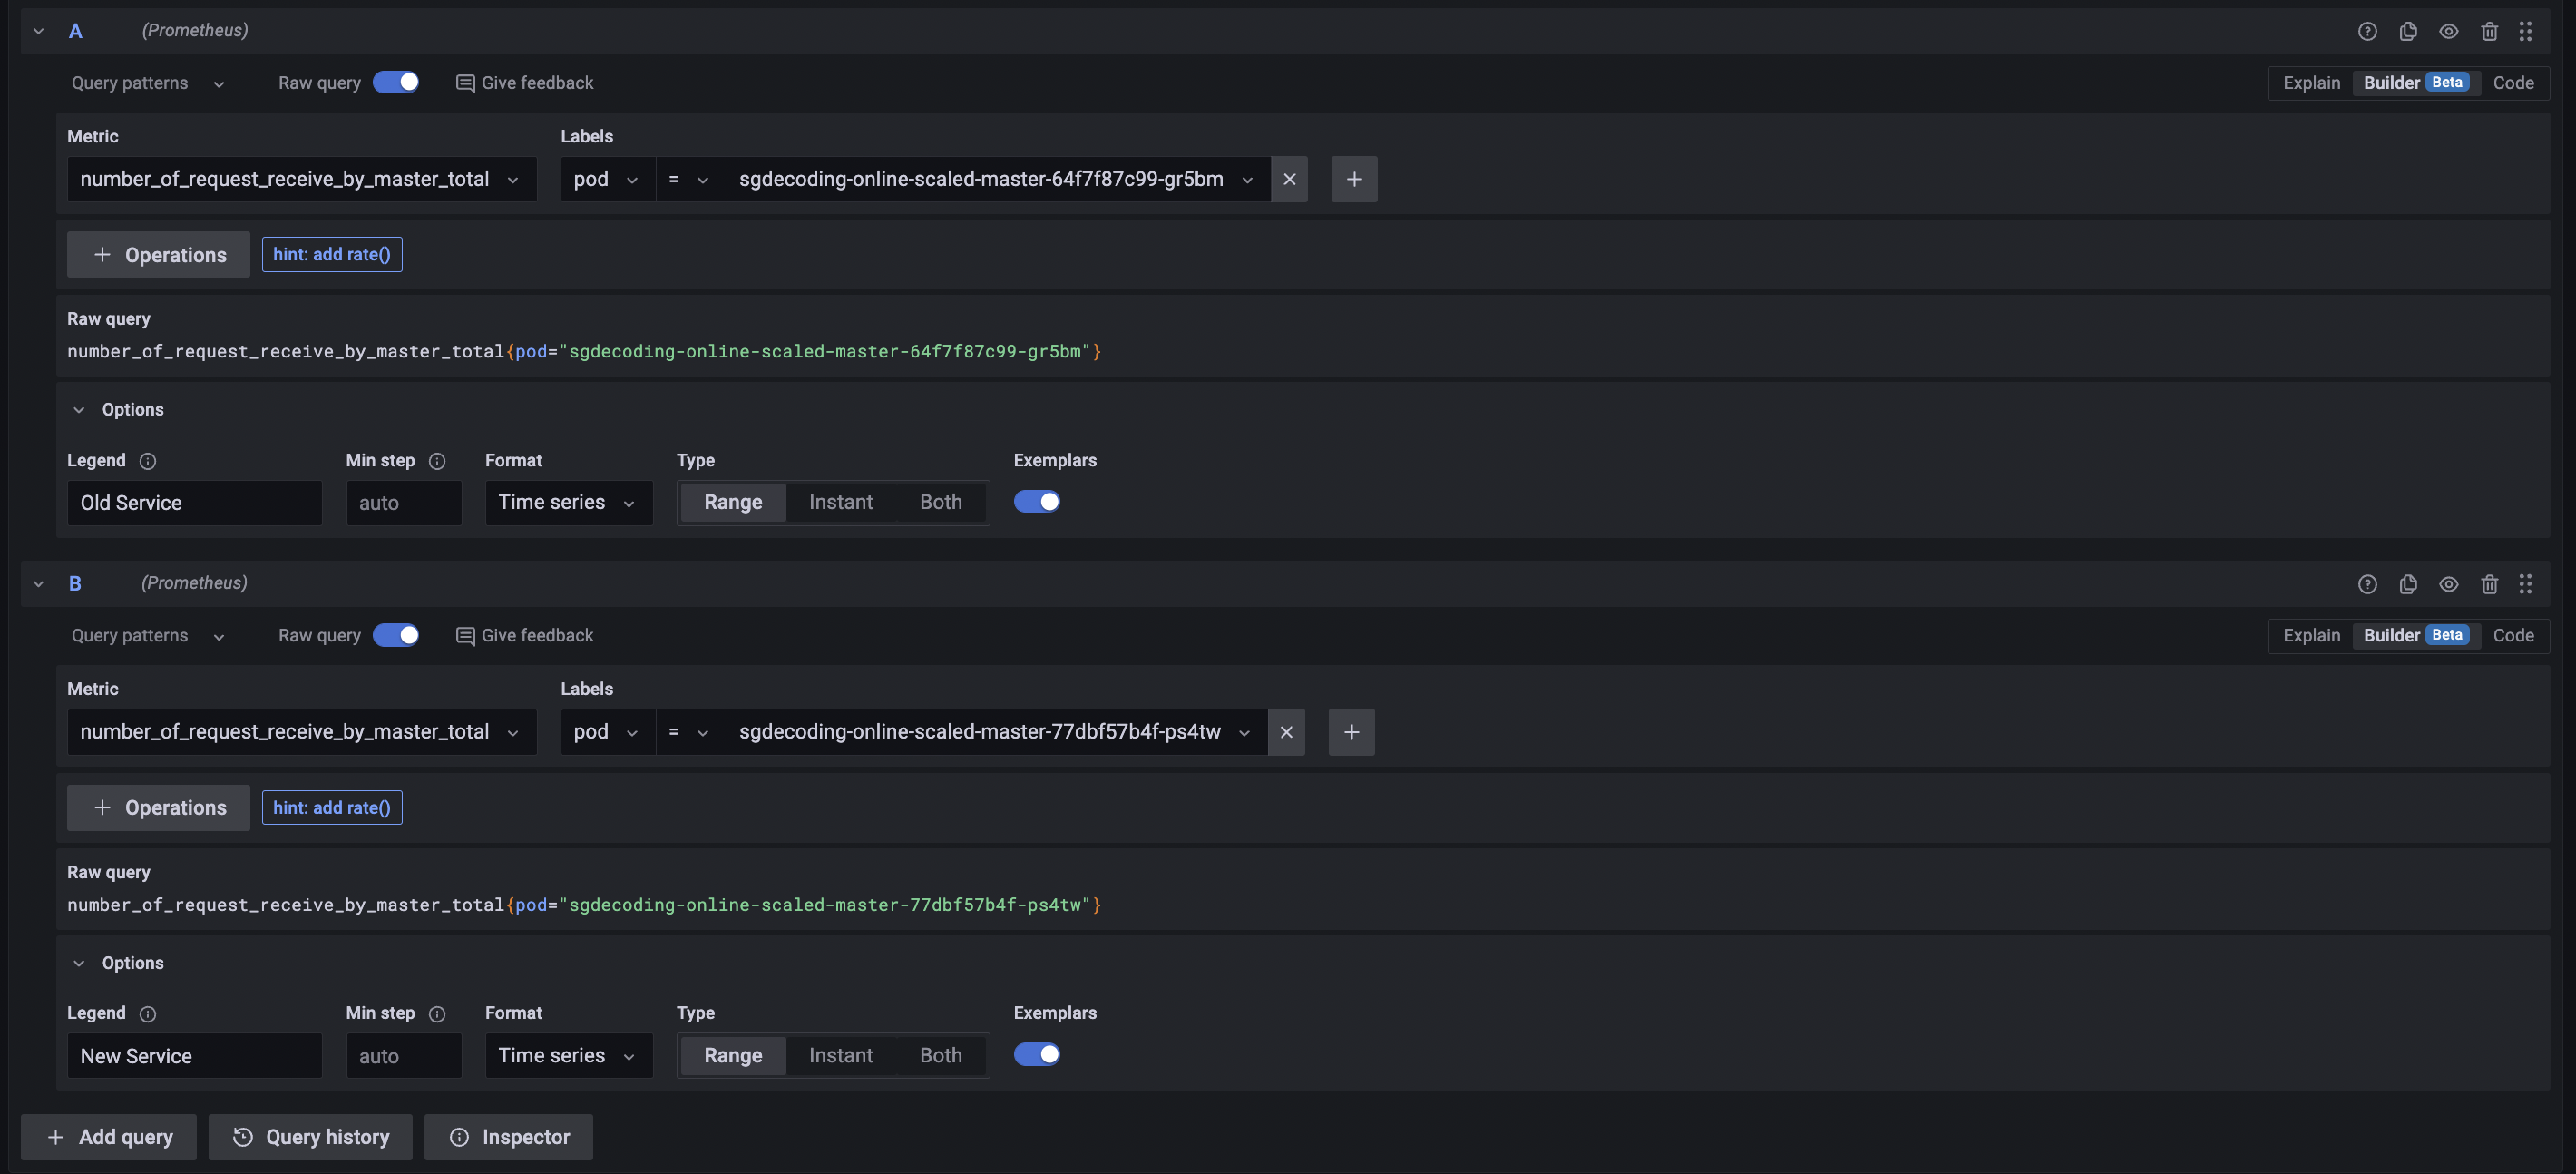2576x1174 pixels.
Task: Delete query A with the trash icon
Action: [x=2490, y=31]
